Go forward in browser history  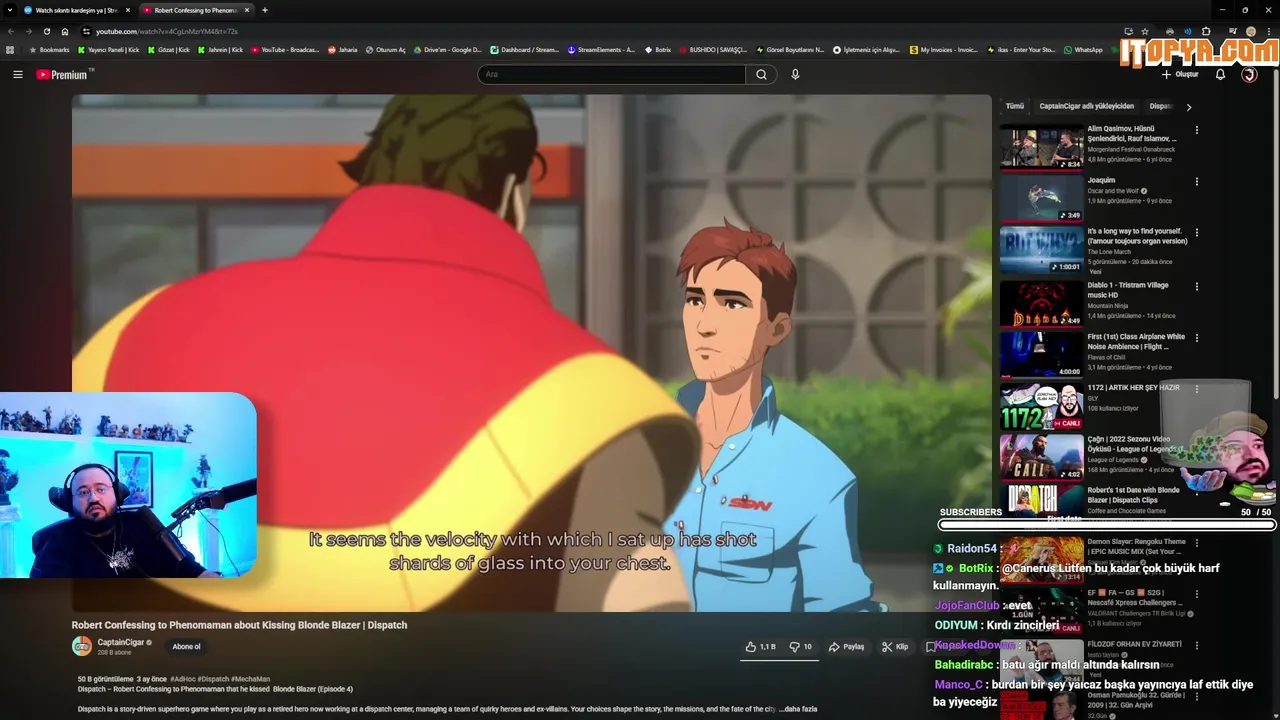pos(28,31)
